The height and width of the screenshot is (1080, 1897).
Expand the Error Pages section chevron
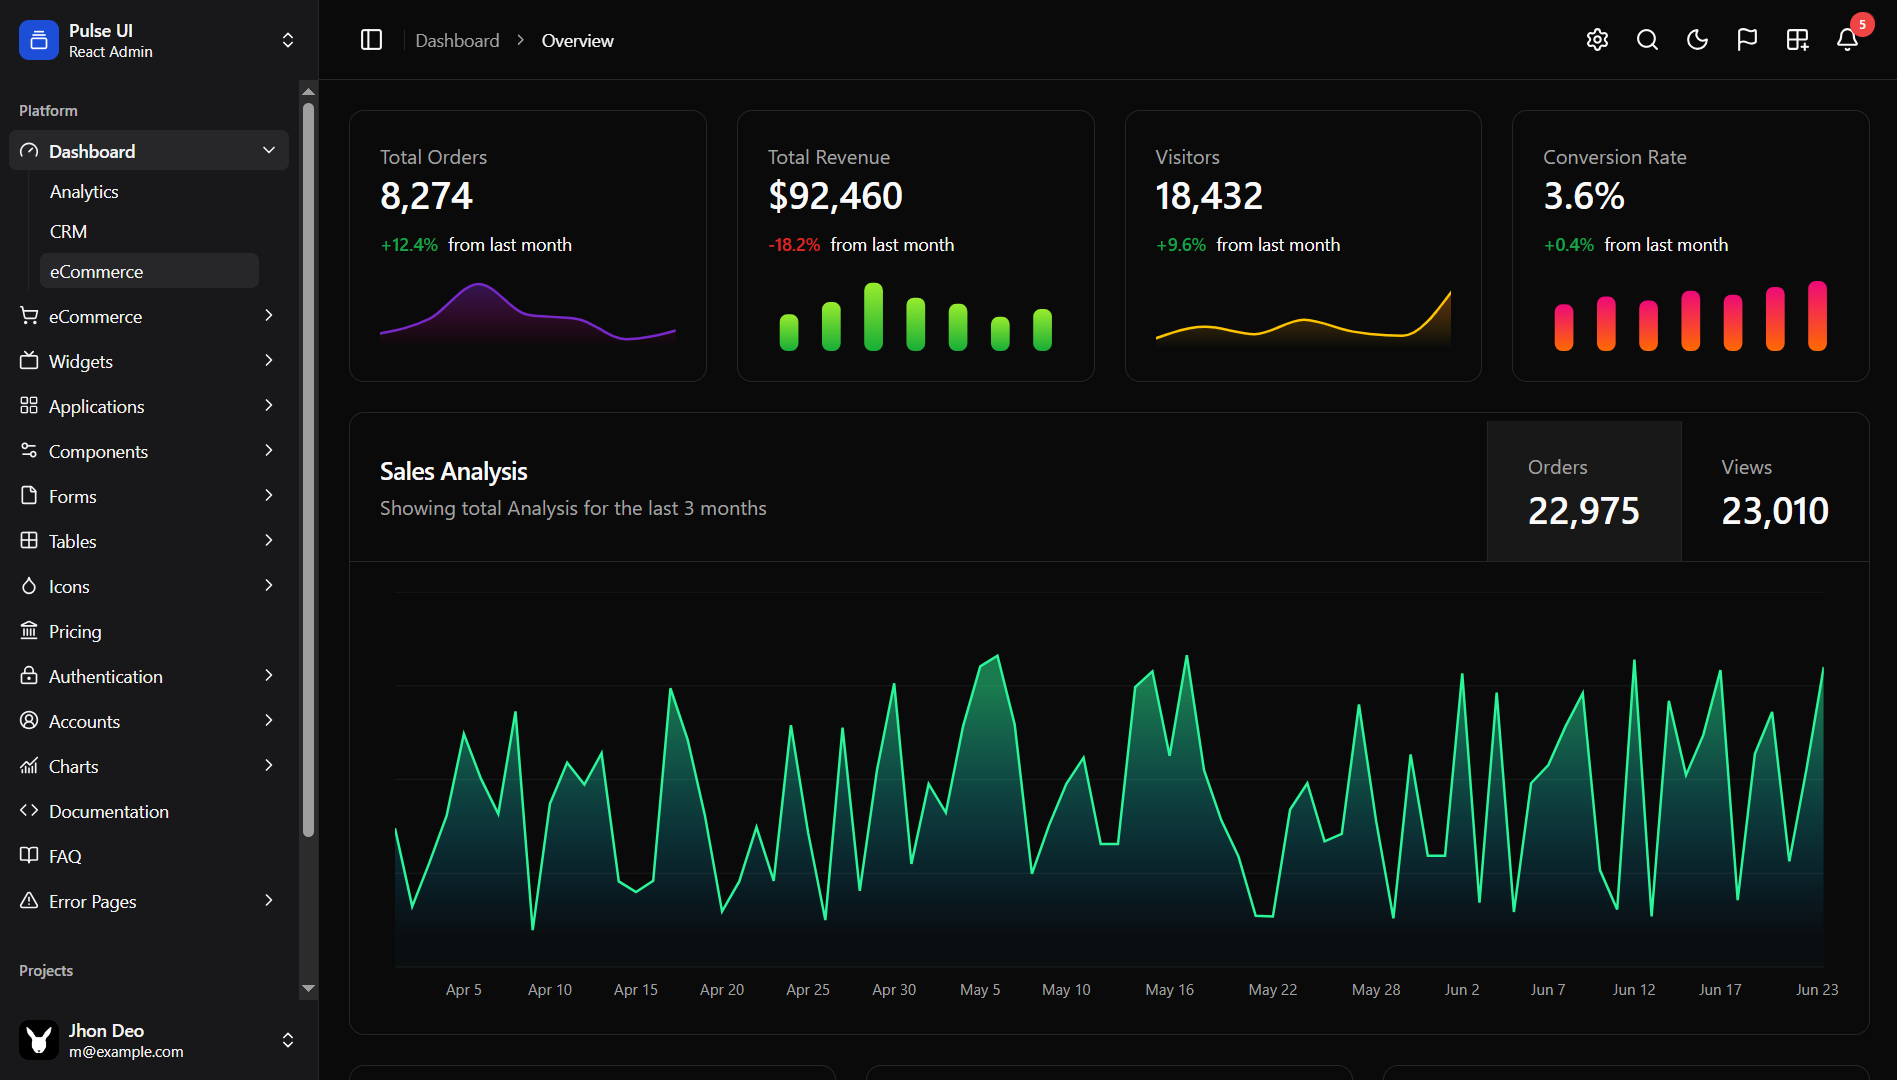(x=269, y=900)
